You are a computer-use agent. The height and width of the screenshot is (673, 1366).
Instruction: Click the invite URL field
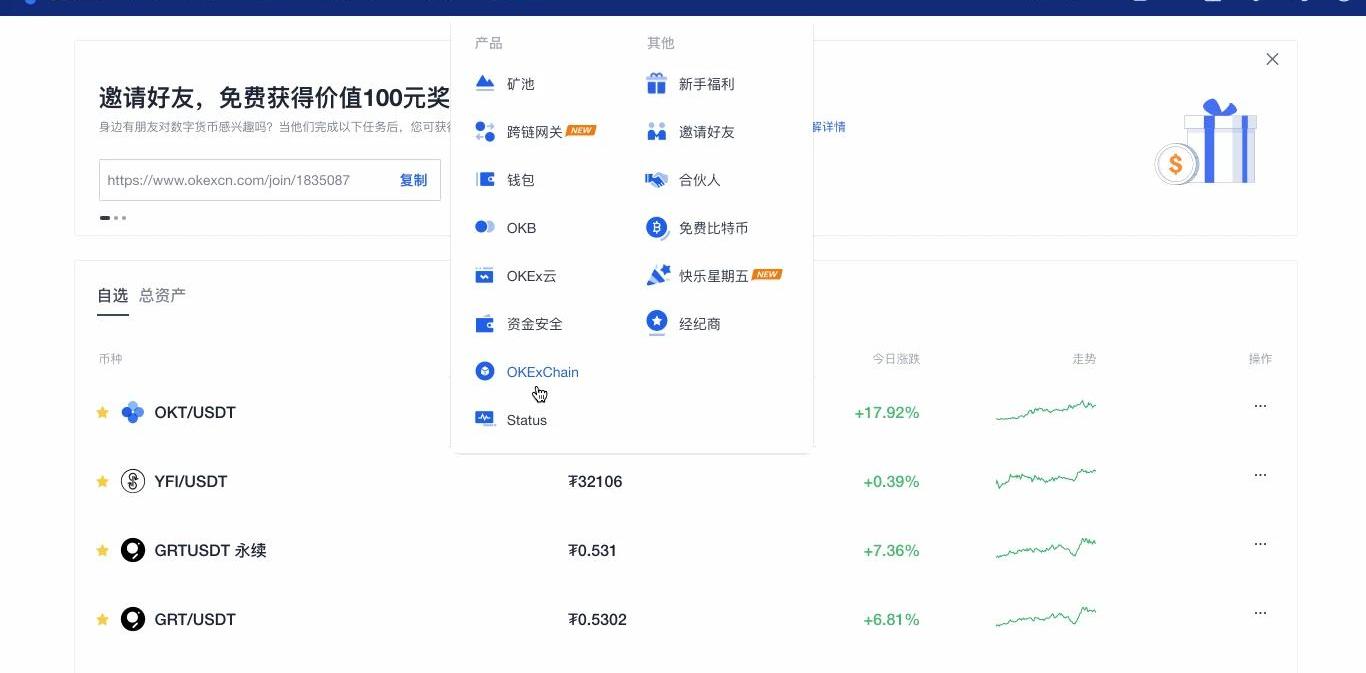point(270,180)
